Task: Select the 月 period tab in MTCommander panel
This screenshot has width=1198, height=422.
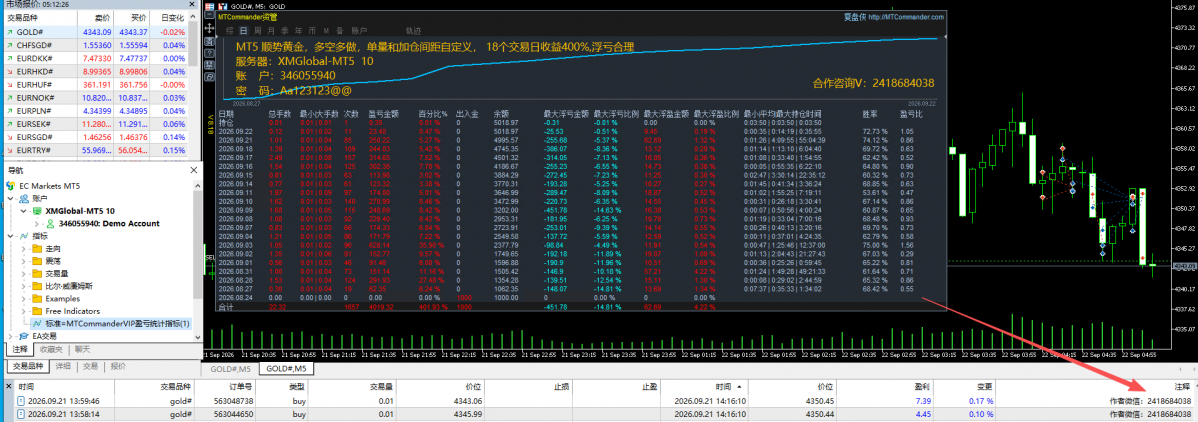Action: [x=271, y=31]
